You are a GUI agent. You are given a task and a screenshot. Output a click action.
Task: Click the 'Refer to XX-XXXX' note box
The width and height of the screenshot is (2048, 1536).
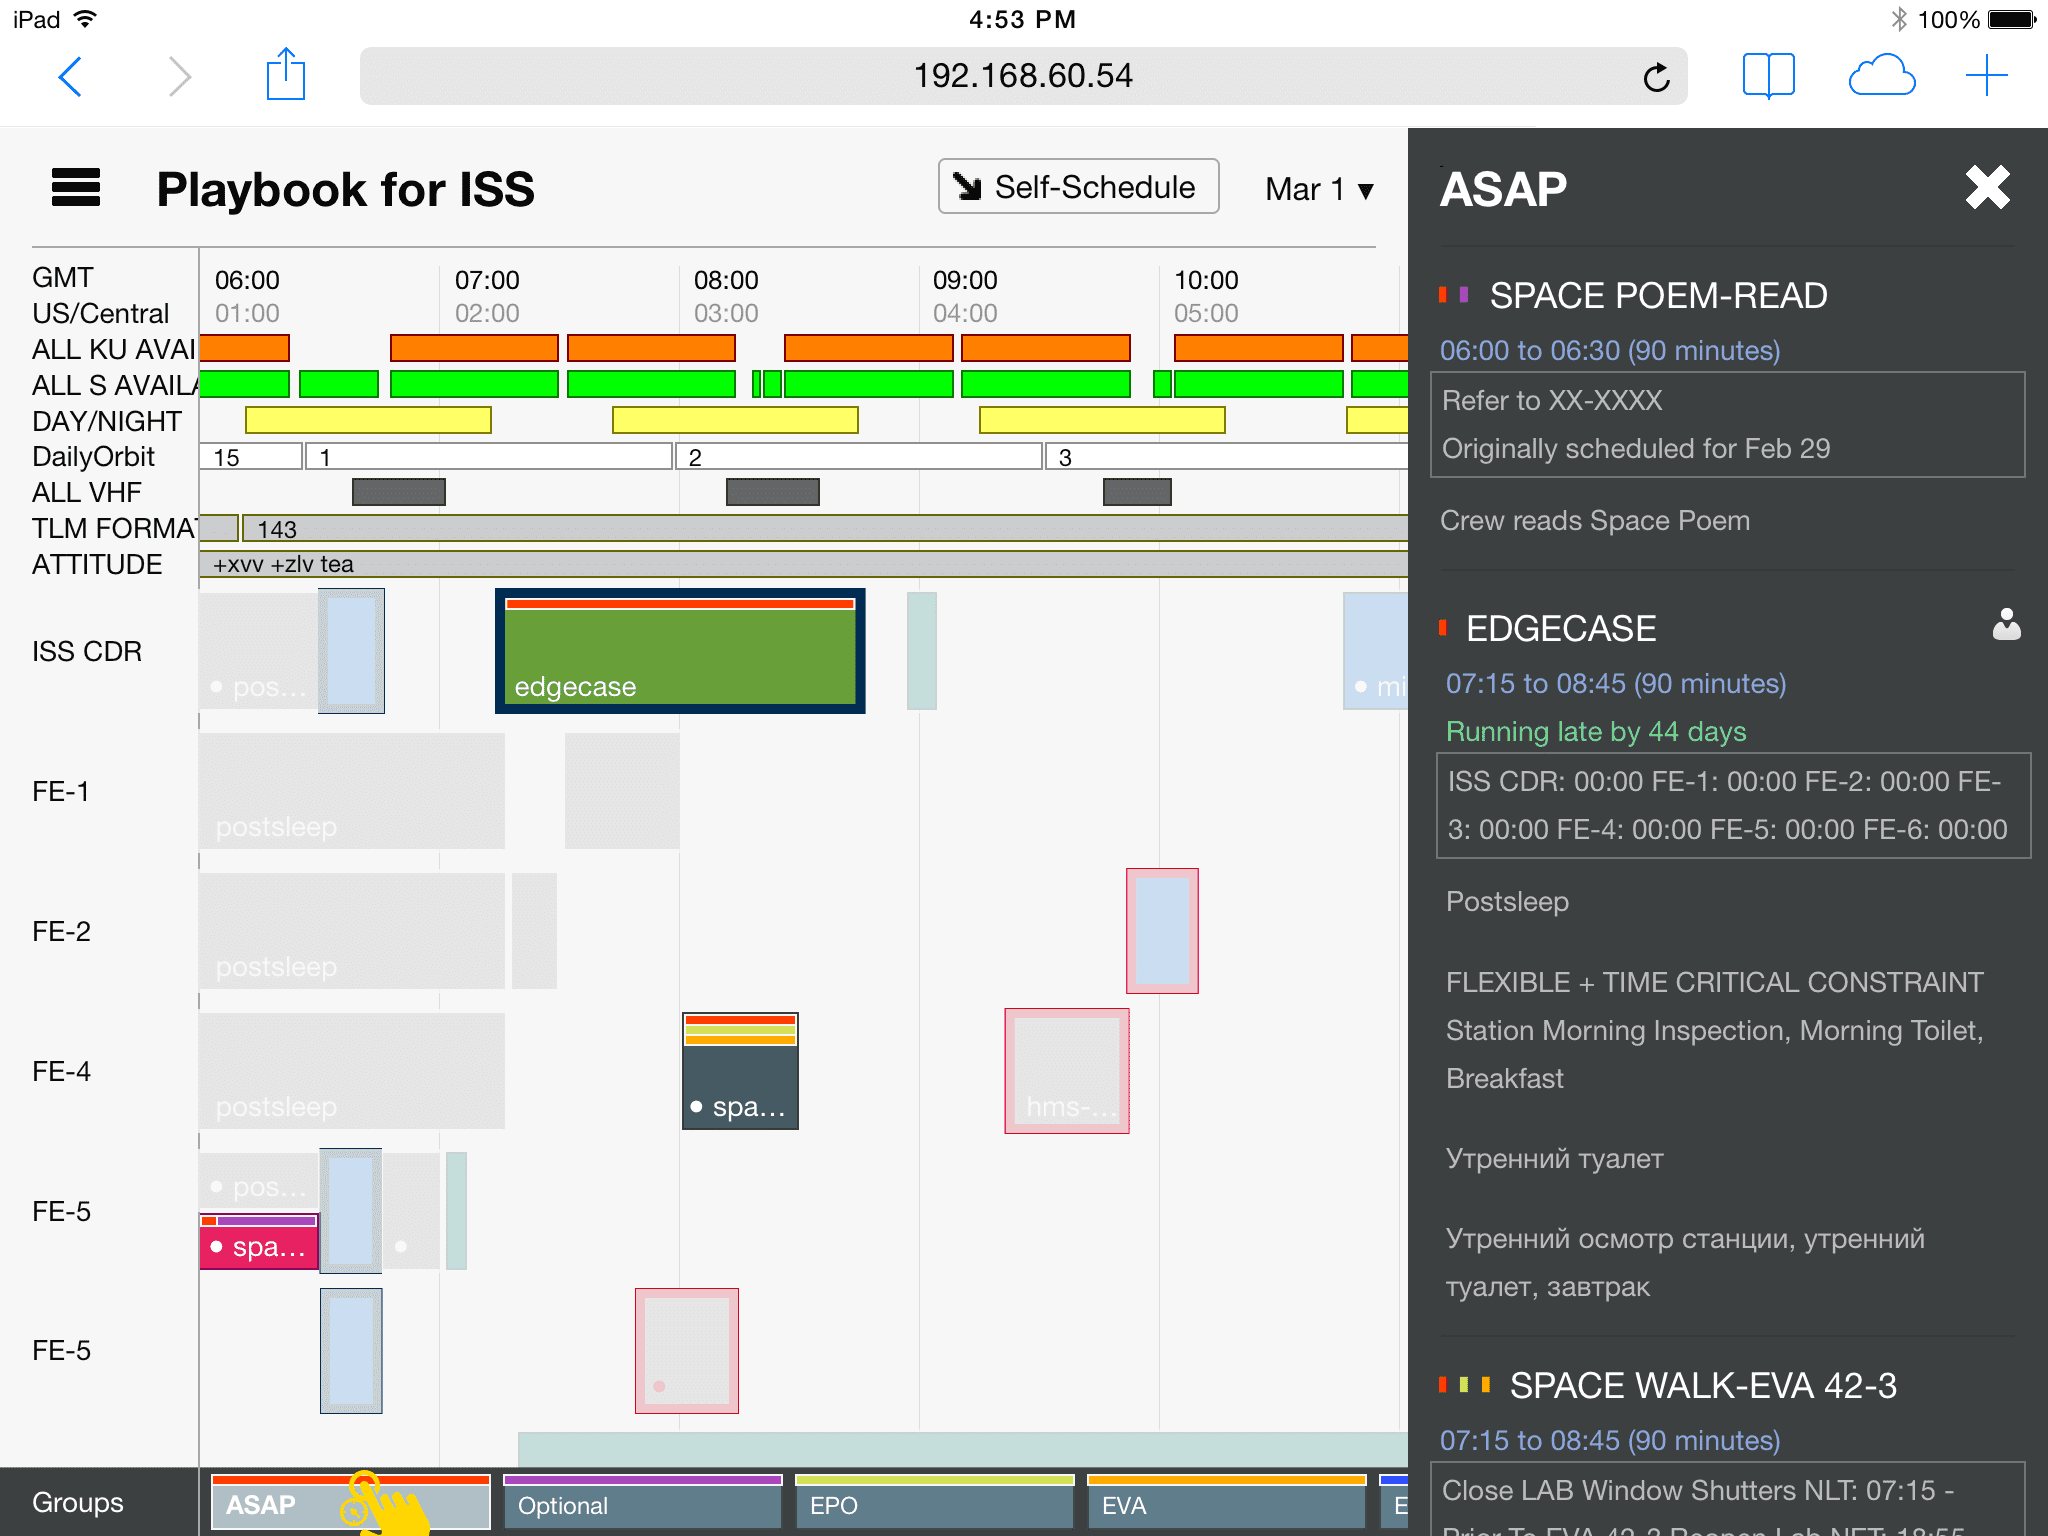pos(1728,425)
